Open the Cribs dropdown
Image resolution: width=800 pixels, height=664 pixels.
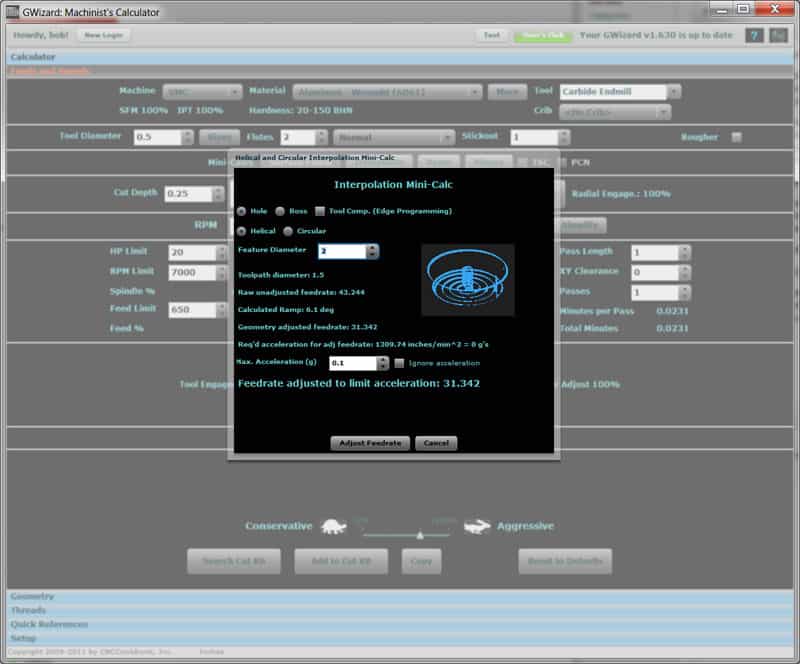tap(615, 112)
